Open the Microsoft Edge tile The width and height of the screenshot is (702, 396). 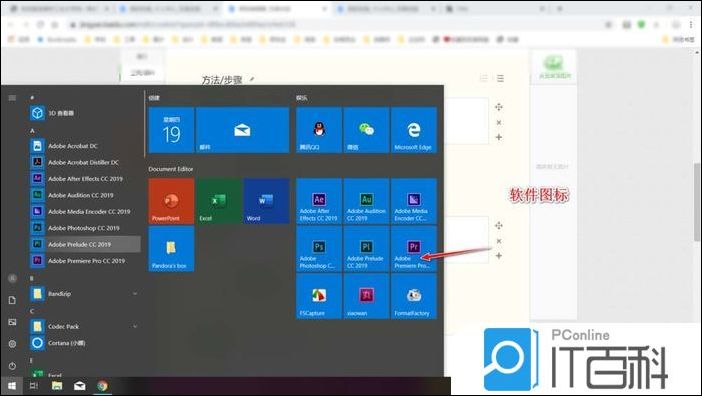tap(414, 130)
